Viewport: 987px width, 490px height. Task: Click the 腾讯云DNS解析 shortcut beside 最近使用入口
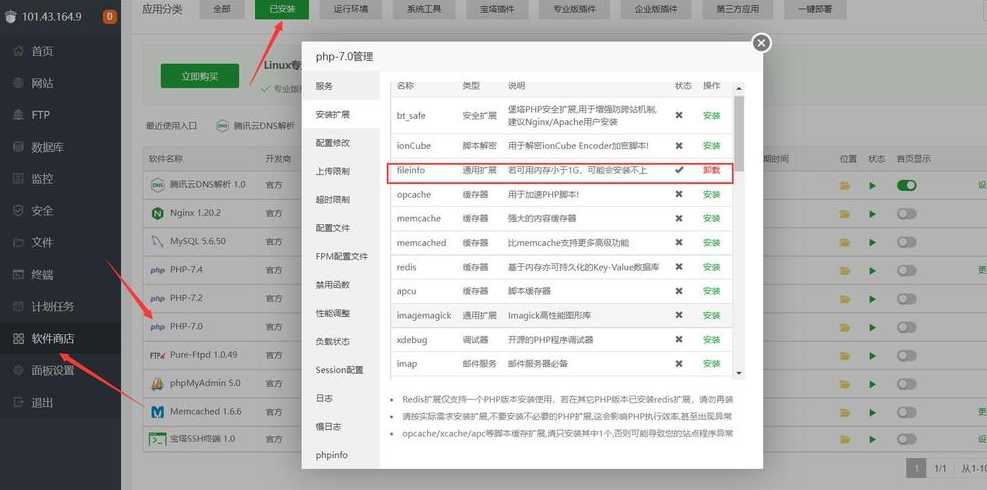[256, 126]
